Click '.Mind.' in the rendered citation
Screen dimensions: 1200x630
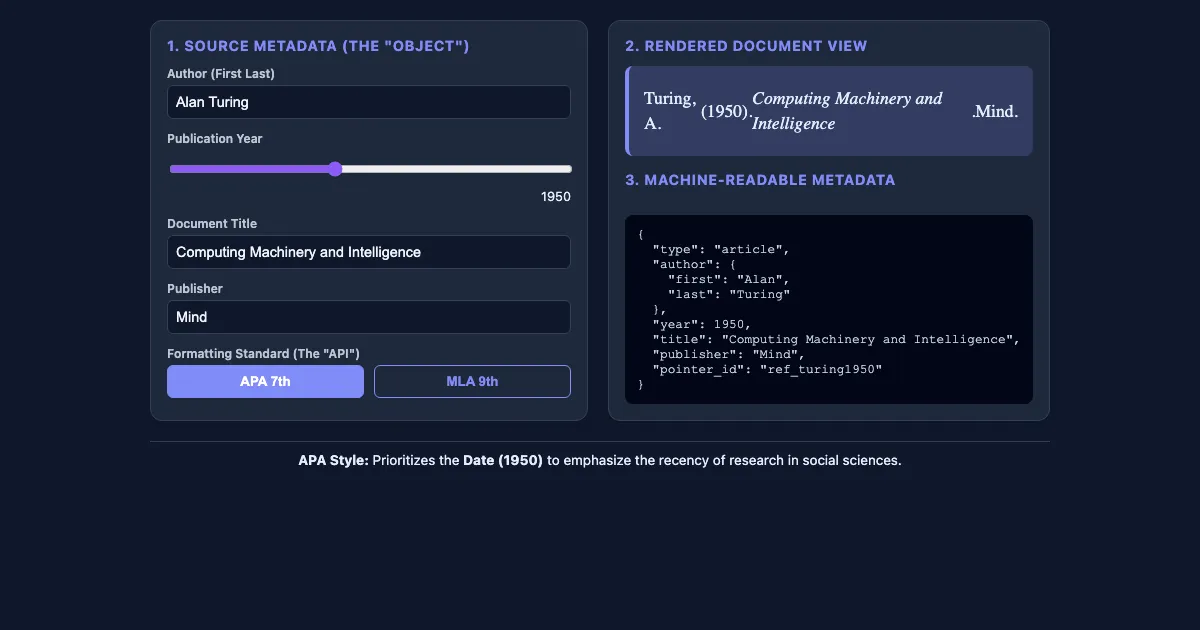(x=995, y=111)
